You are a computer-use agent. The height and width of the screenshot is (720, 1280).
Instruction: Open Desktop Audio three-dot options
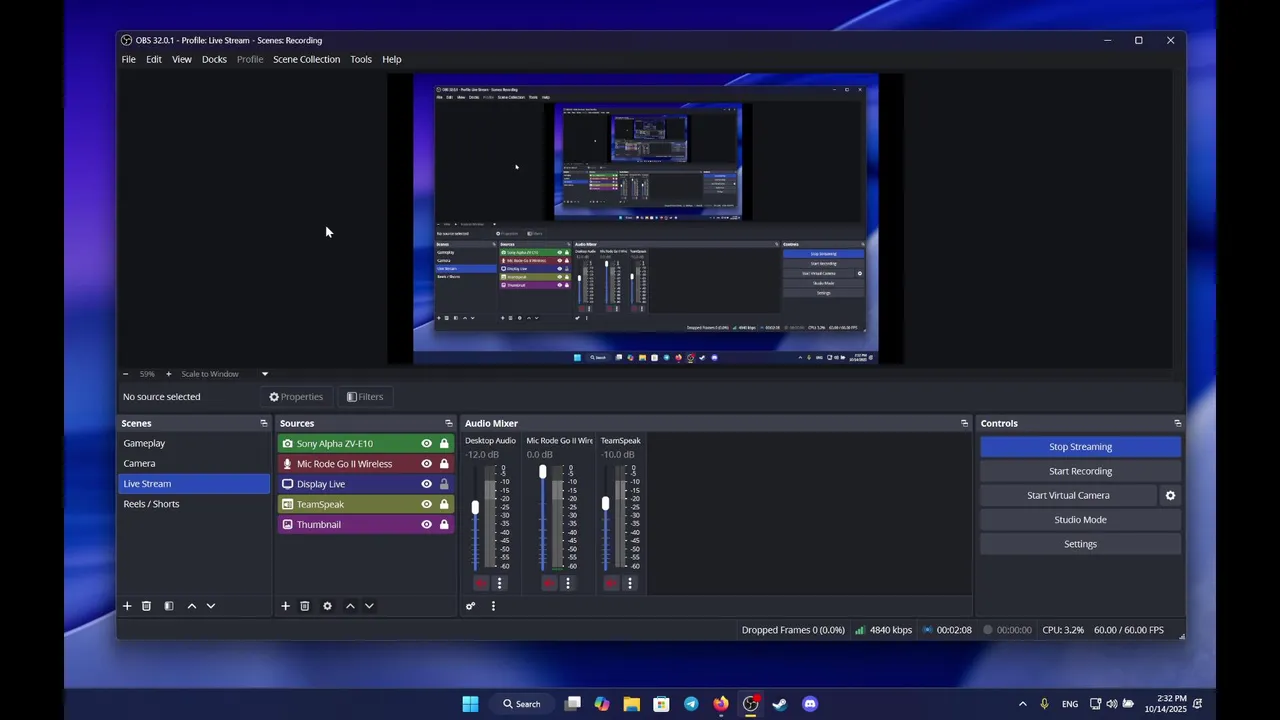point(500,583)
